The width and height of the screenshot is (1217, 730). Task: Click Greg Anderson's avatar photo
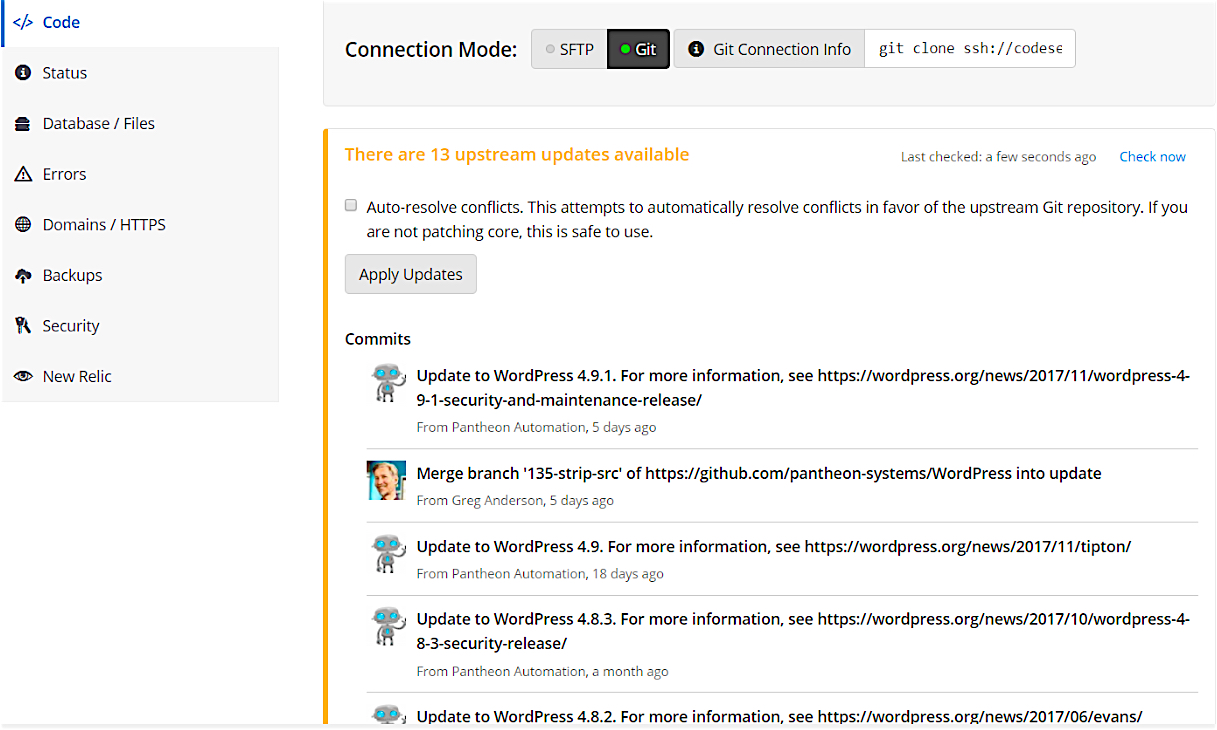[386, 480]
